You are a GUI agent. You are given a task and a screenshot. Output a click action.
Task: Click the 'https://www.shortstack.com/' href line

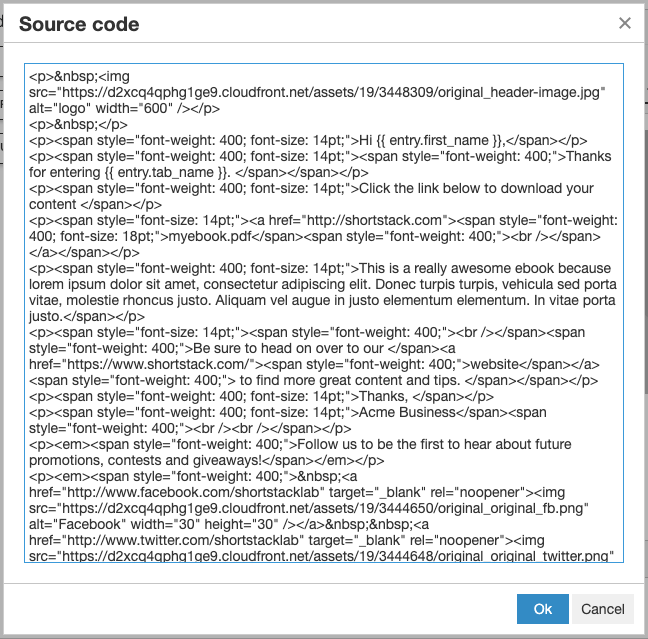pos(314,365)
